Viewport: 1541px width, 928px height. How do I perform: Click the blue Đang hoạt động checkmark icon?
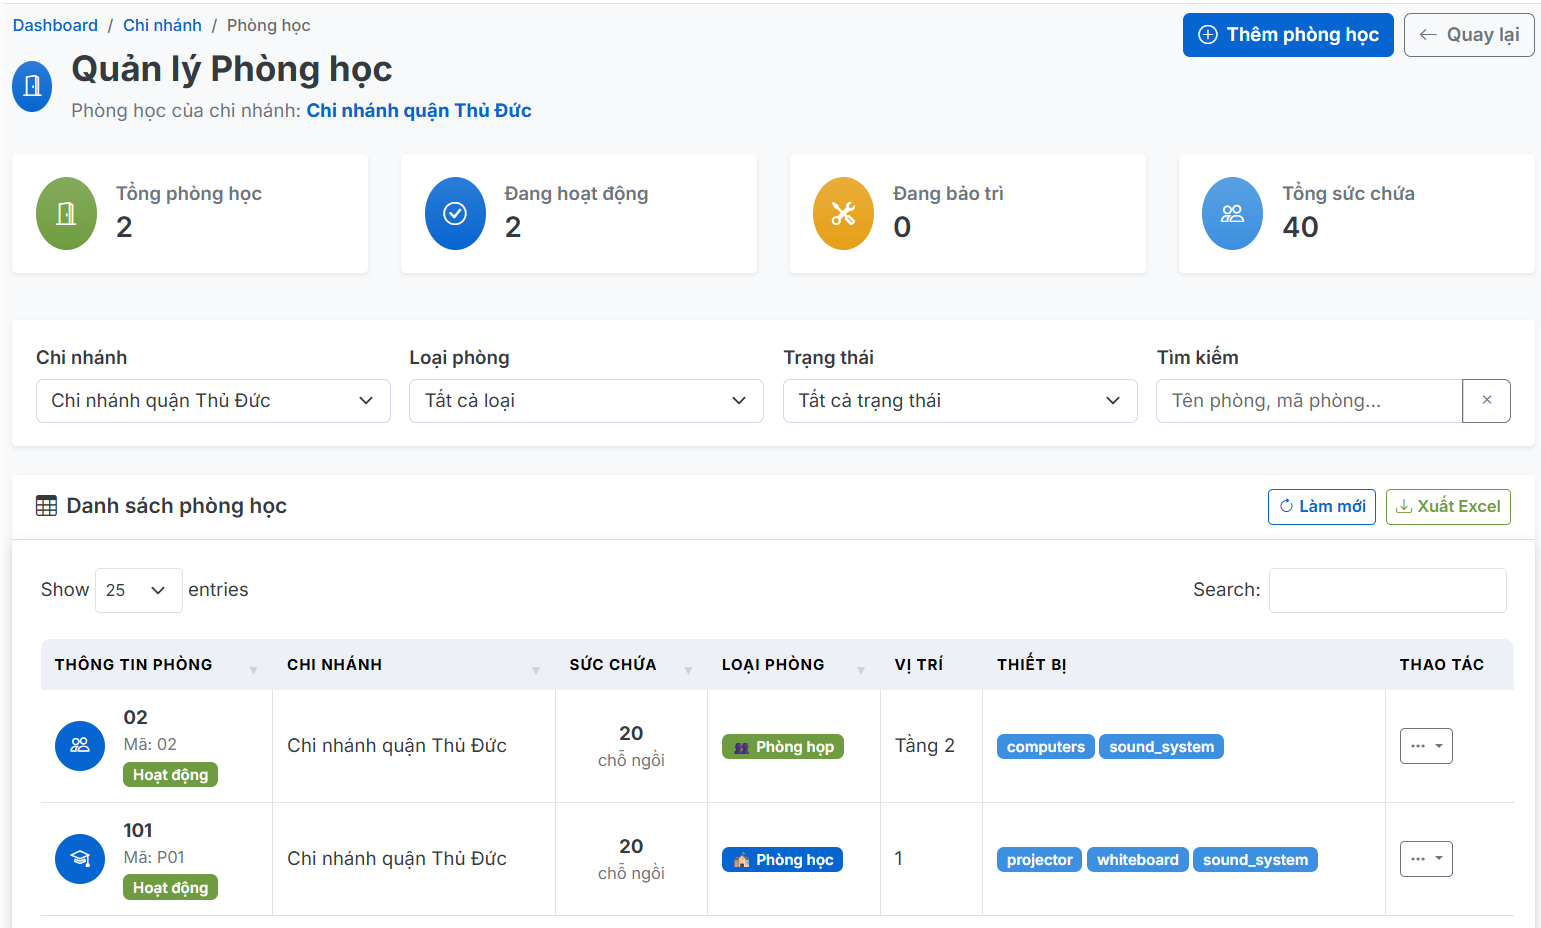[455, 213]
